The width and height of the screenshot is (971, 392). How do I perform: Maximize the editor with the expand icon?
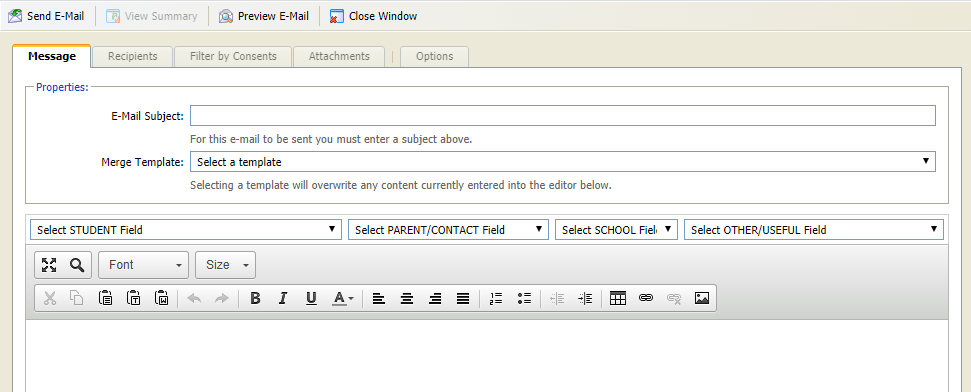[49, 265]
